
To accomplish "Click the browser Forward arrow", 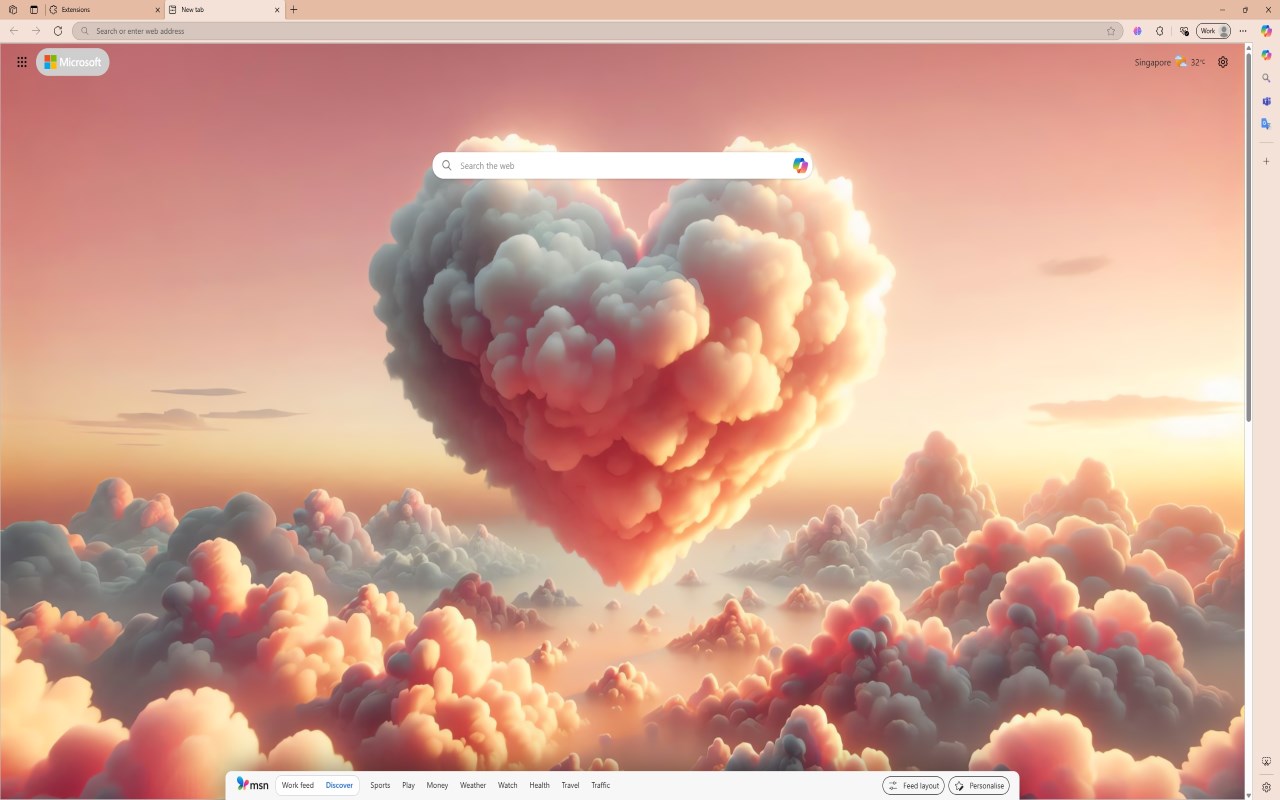I will 36,31.
